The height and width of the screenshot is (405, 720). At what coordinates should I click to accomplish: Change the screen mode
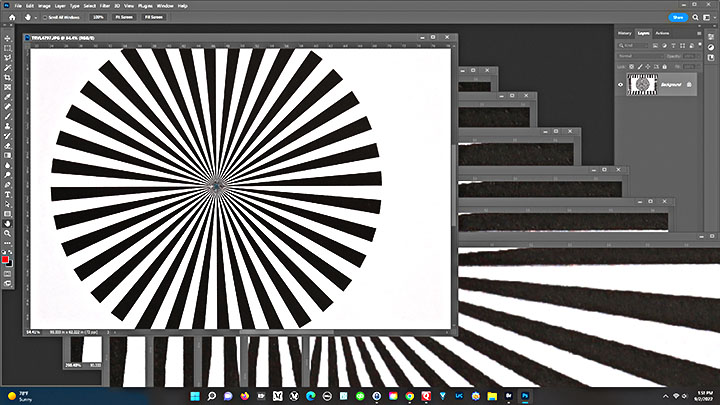7,283
